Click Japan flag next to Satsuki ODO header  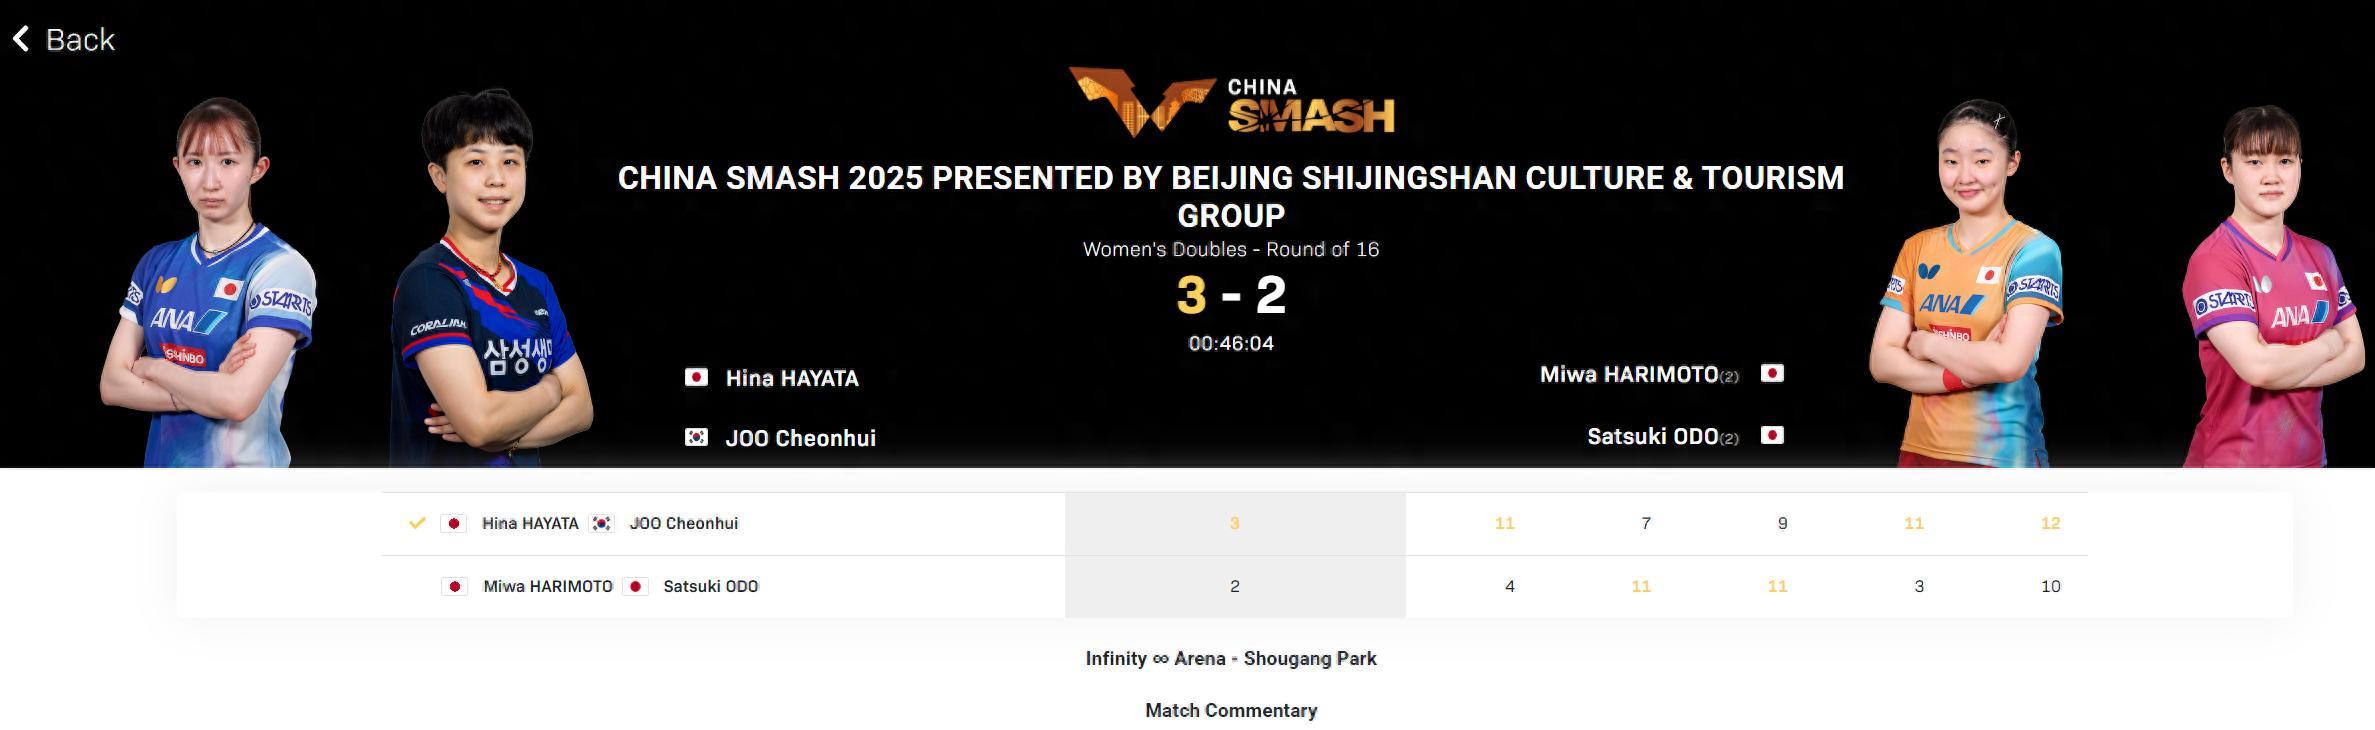(x=1772, y=435)
